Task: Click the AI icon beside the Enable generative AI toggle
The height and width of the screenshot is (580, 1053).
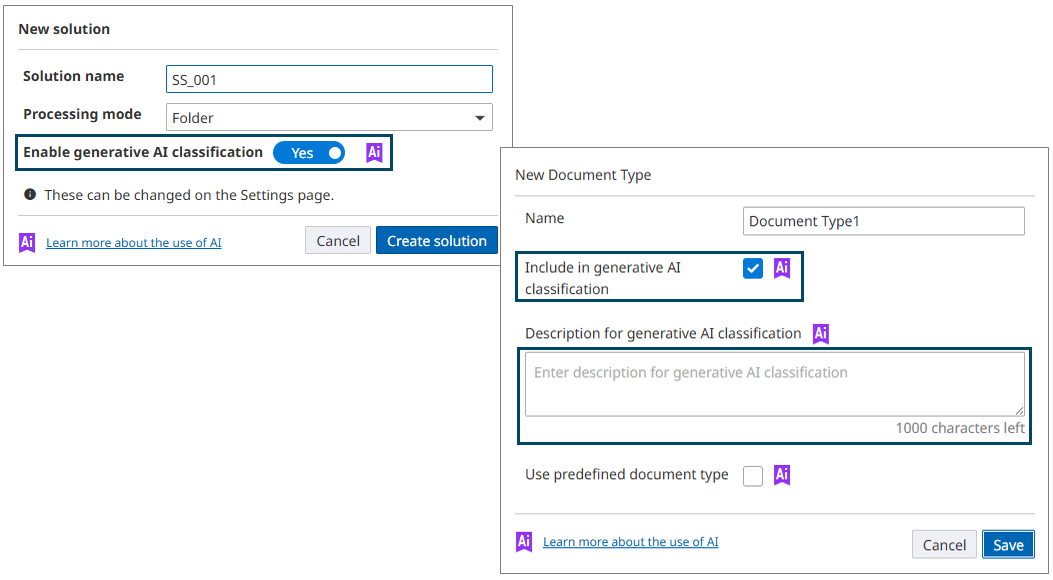Action: tap(374, 152)
